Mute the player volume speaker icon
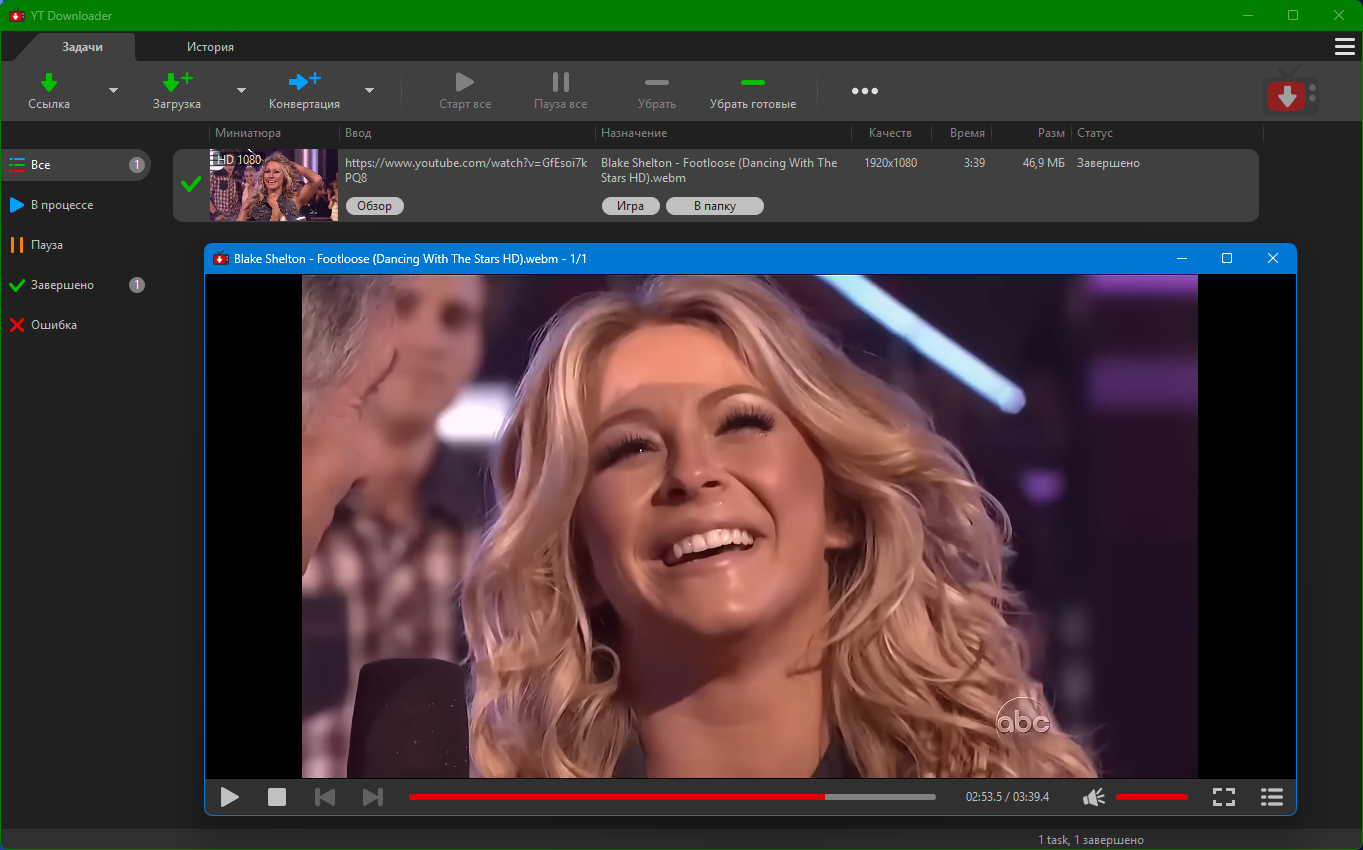 [x=1094, y=797]
